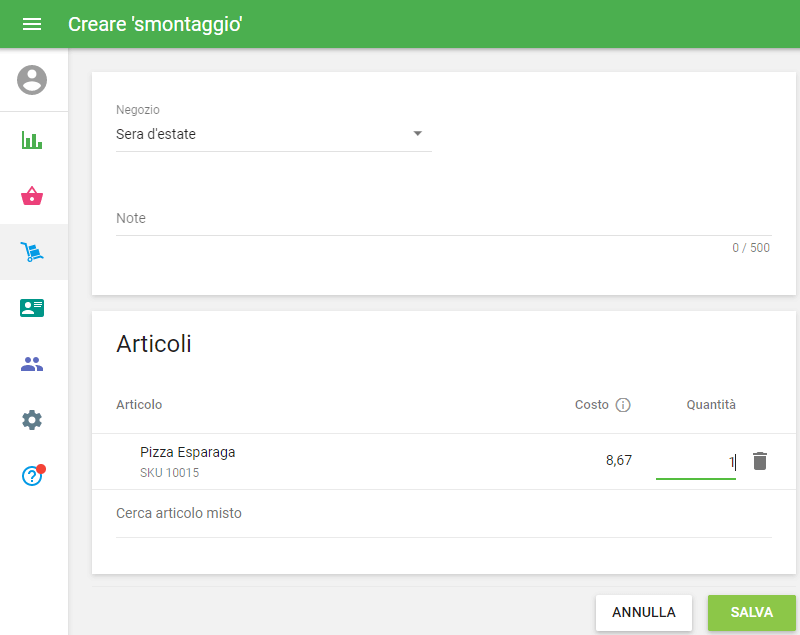
Task: Open the customers people section
Action: (32, 364)
